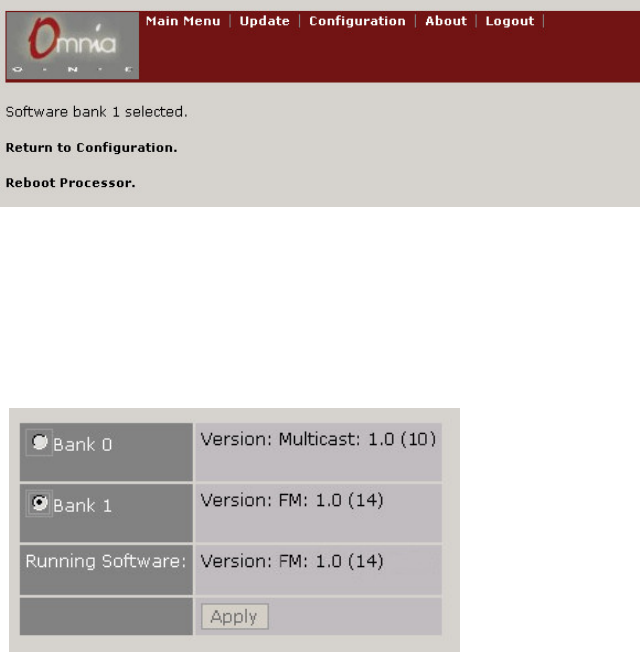Click the Bank 1 version FM 1.0 (14) cell
This screenshot has height=652, width=640.
coord(318,513)
